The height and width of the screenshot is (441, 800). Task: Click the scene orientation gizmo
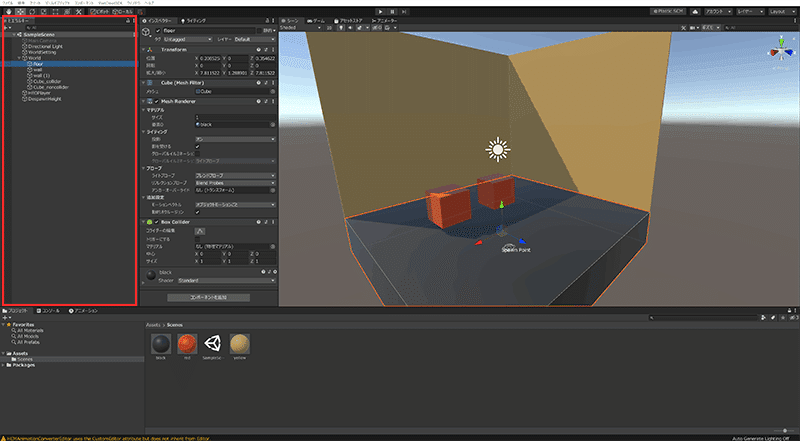click(781, 52)
